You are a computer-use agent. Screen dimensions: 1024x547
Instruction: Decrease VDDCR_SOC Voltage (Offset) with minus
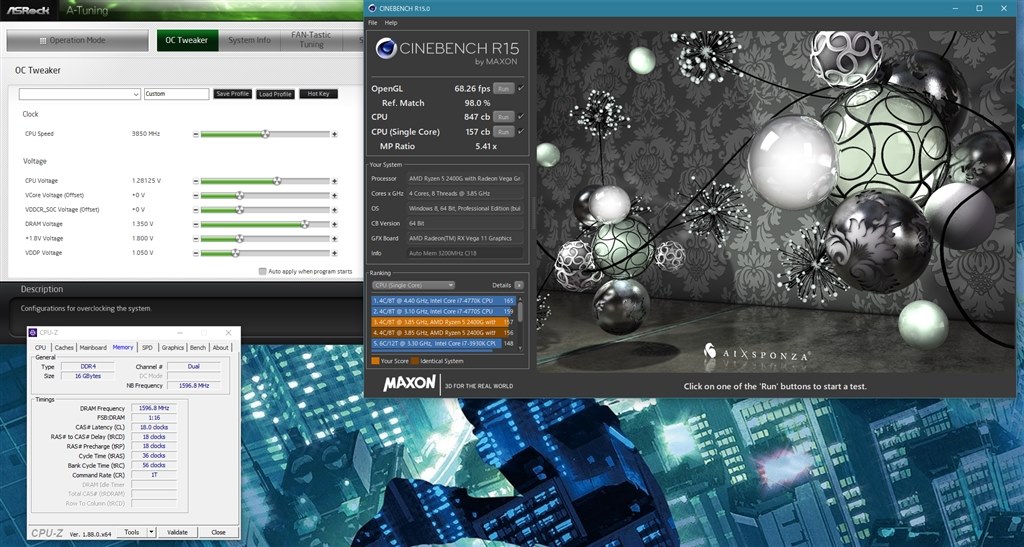pos(196,210)
